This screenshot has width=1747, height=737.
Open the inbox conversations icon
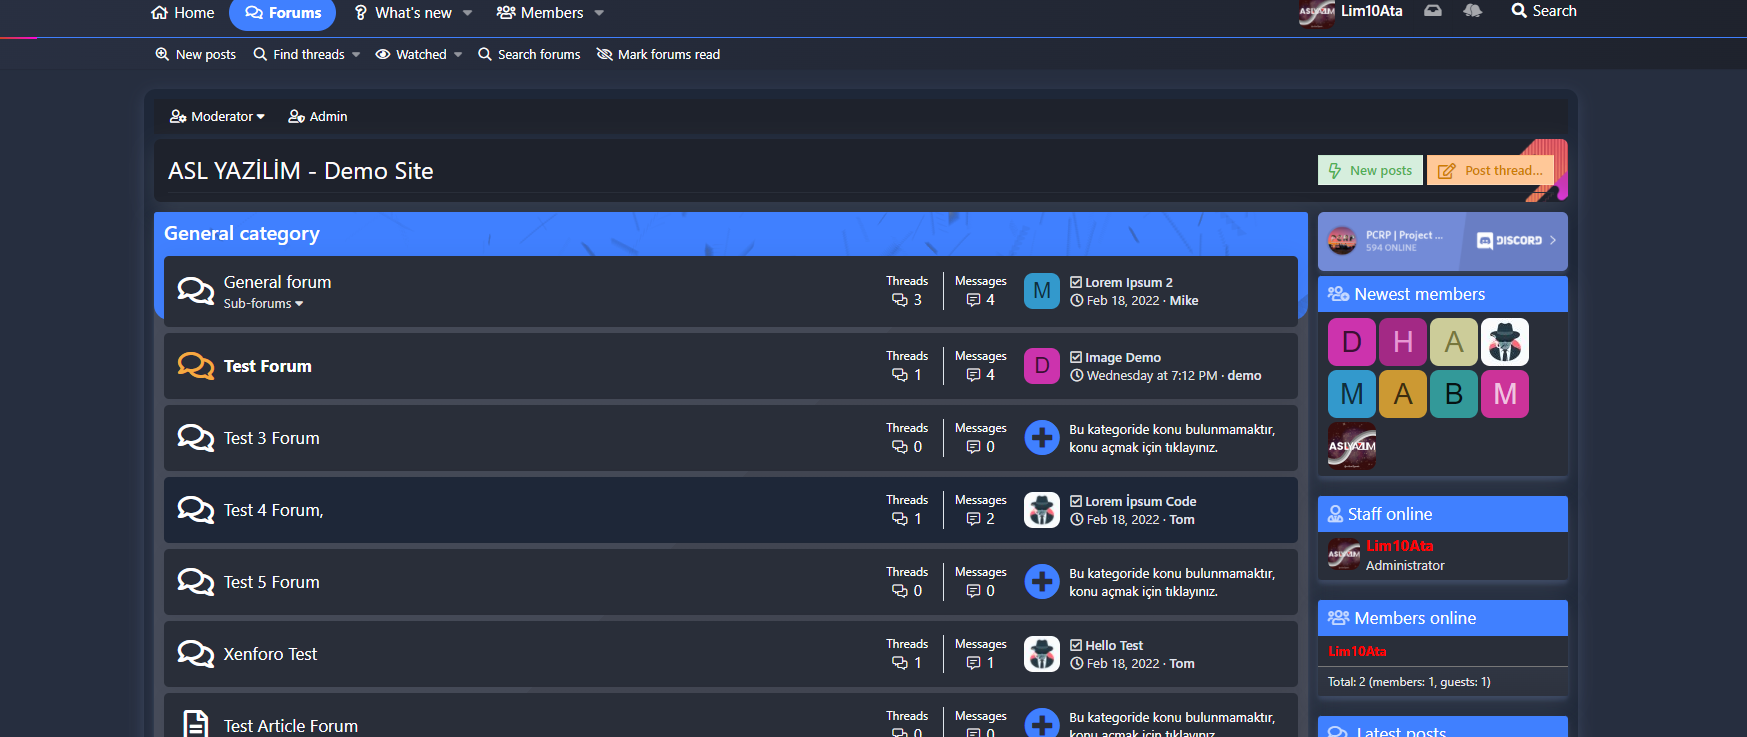[1433, 11]
